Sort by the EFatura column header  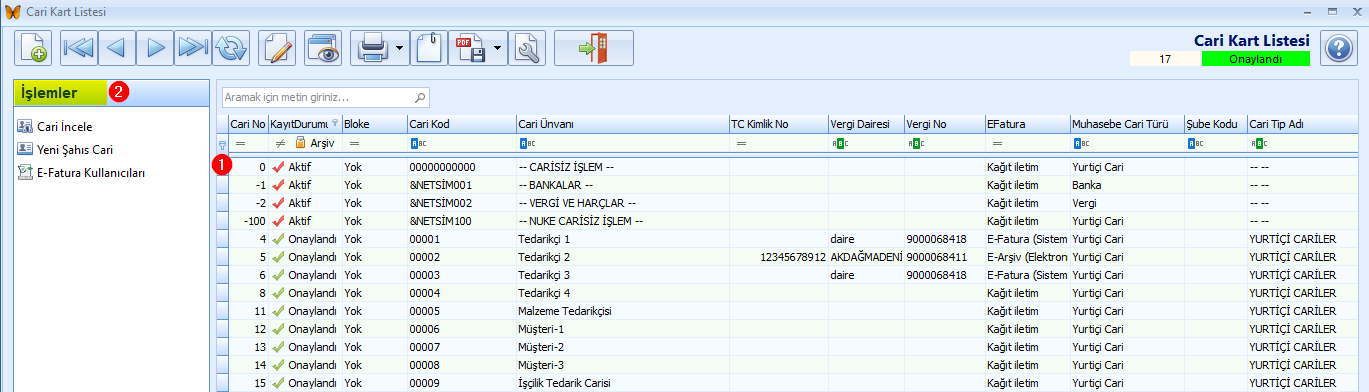coord(1026,124)
